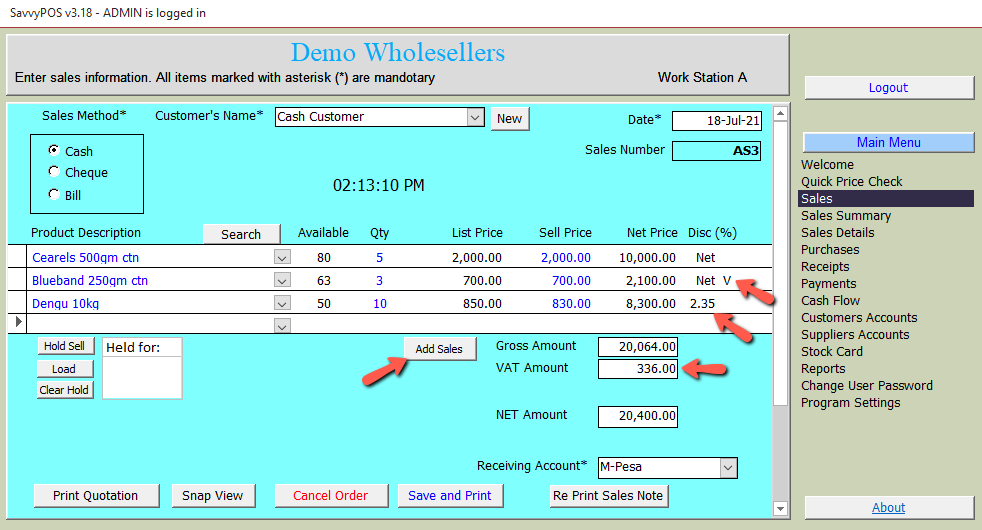
Task: Expand the Customer's Name dropdown
Action: pyautogui.click(x=475, y=118)
